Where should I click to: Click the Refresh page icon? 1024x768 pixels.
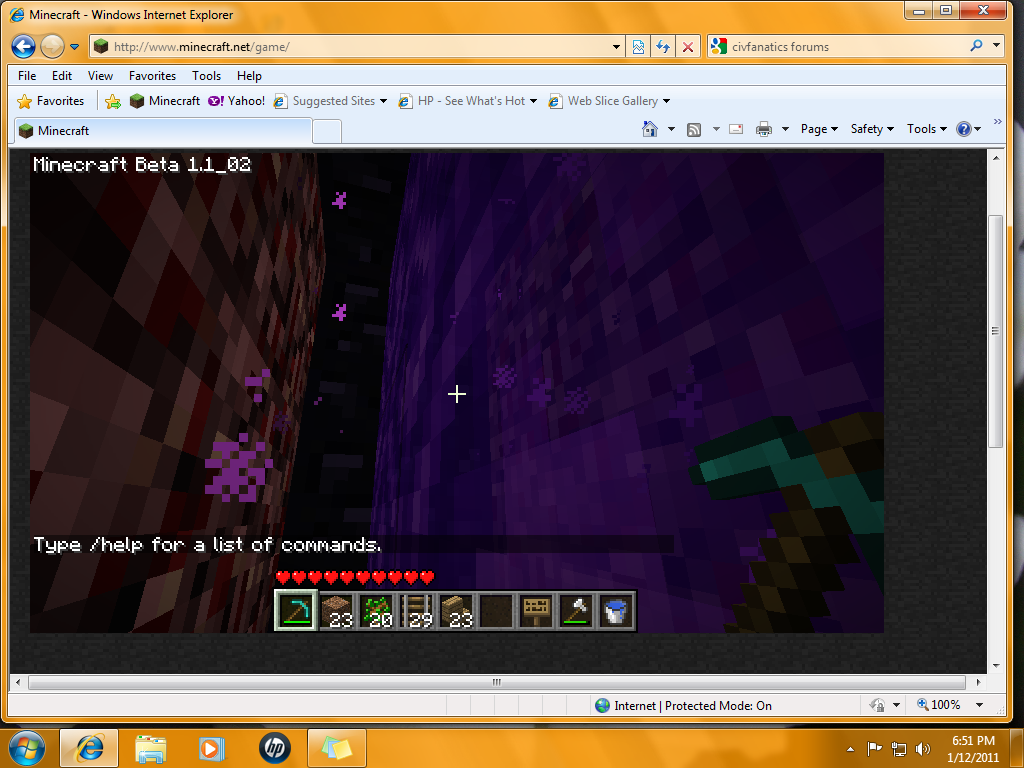click(663, 47)
